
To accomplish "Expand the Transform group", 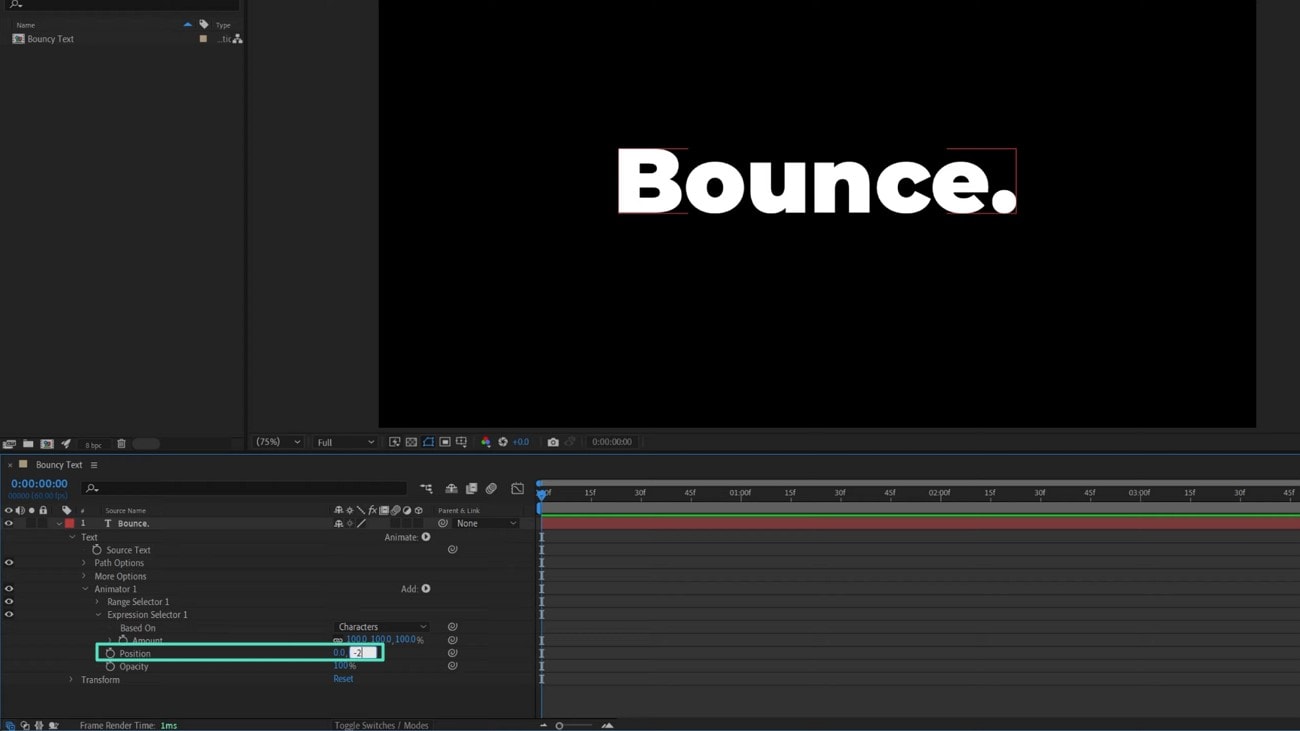I will 71,680.
